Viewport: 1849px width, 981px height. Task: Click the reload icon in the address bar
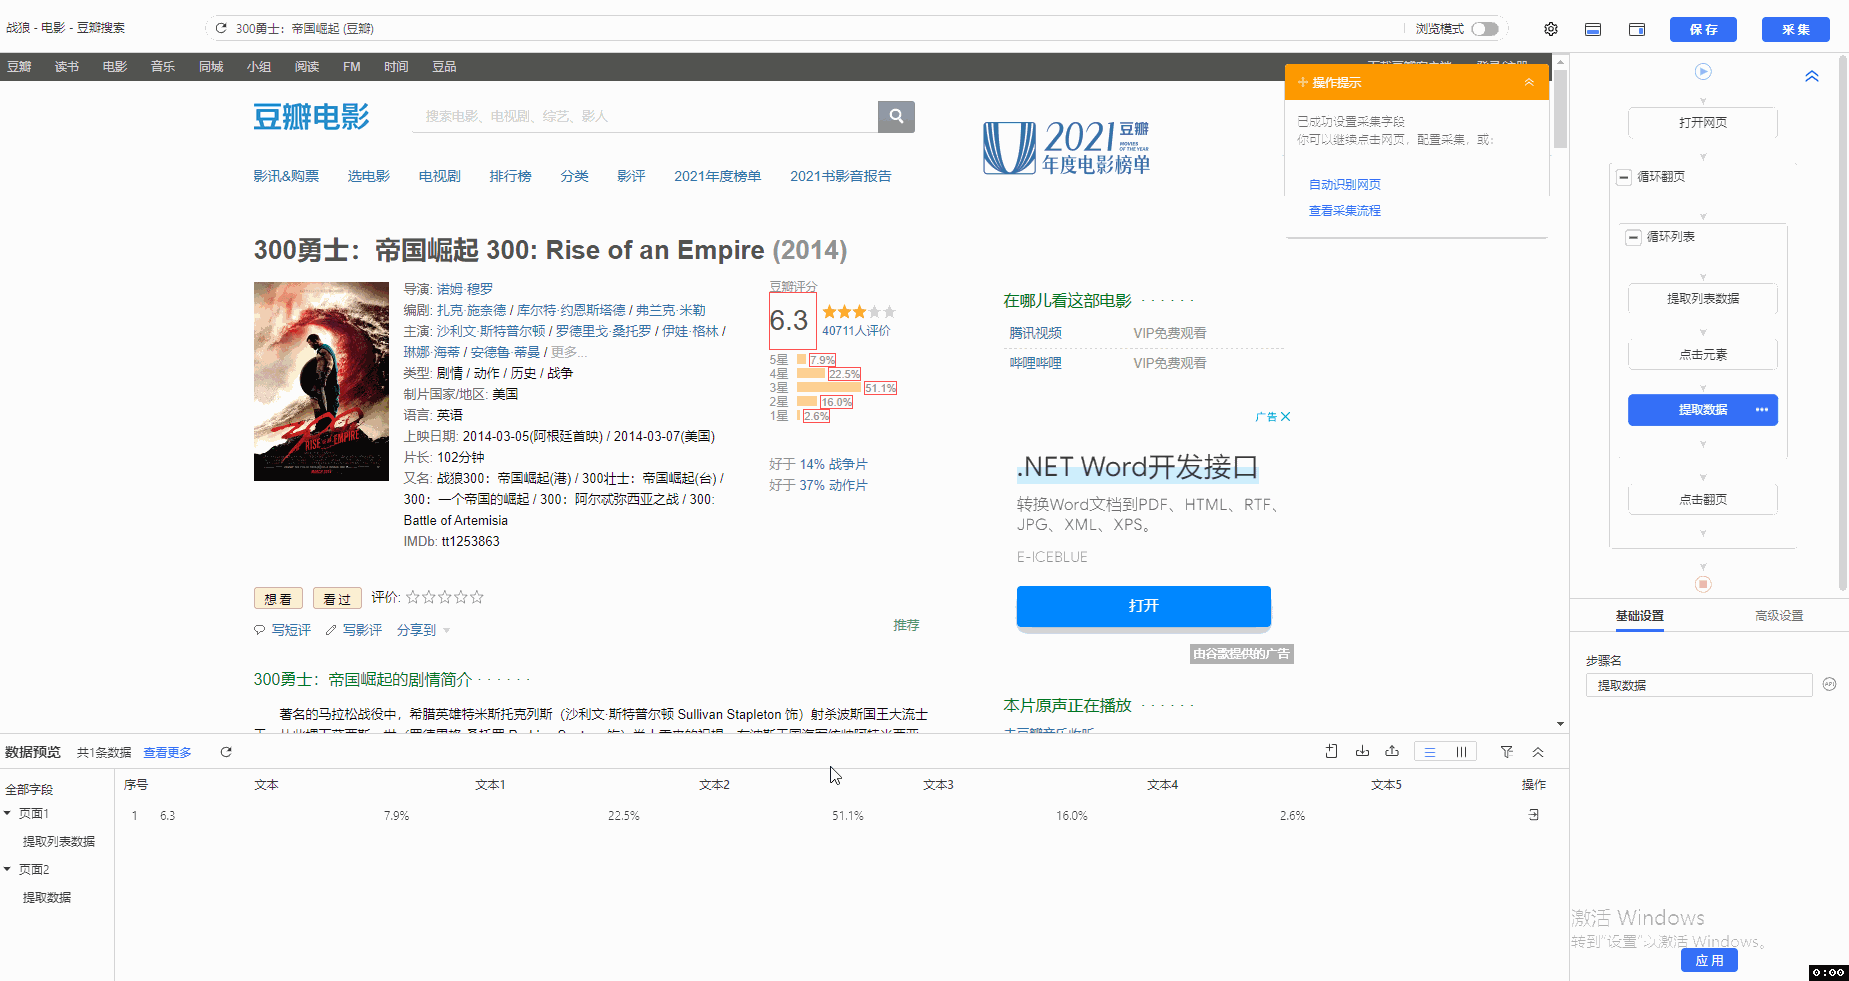[221, 28]
